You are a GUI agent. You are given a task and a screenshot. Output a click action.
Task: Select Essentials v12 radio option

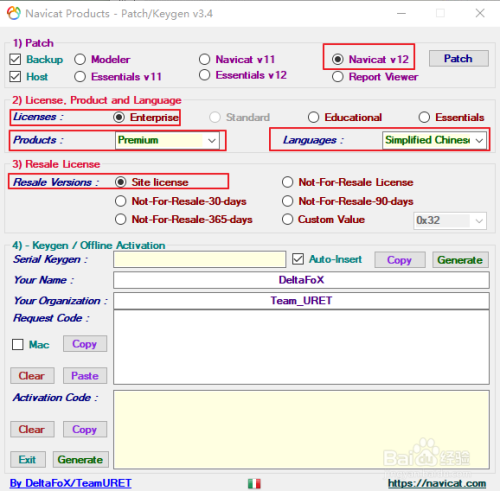click(204, 75)
